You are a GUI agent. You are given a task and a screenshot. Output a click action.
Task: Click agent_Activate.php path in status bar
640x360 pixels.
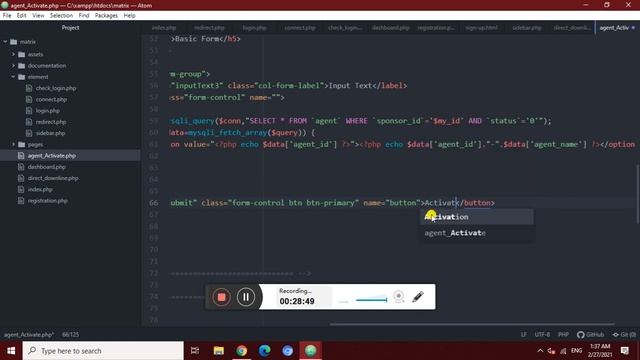29,334
